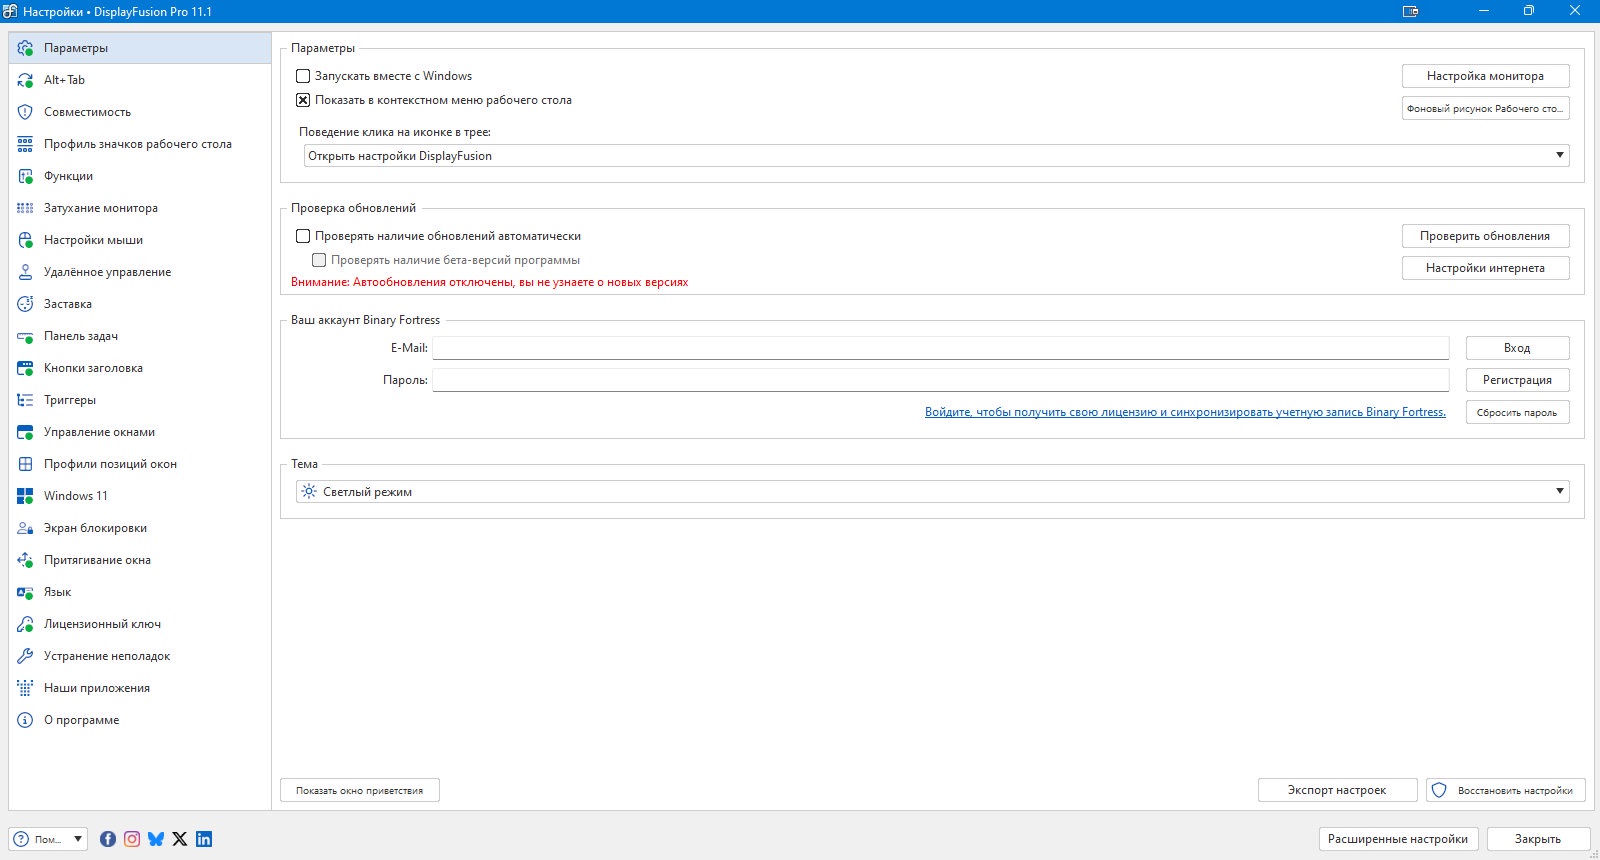The height and width of the screenshot is (860, 1600).
Task: Open Bluesky butterfly icon
Action: [x=156, y=839]
